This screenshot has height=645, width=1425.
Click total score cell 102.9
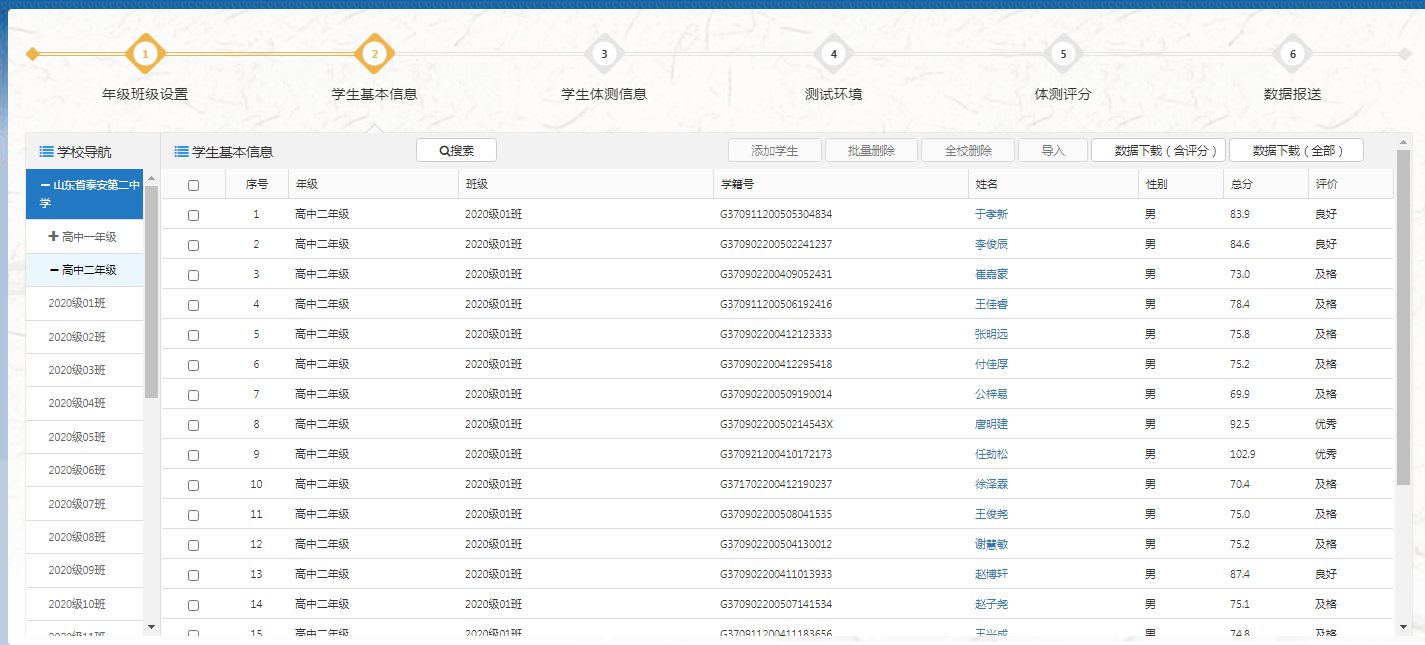[x=1242, y=454]
